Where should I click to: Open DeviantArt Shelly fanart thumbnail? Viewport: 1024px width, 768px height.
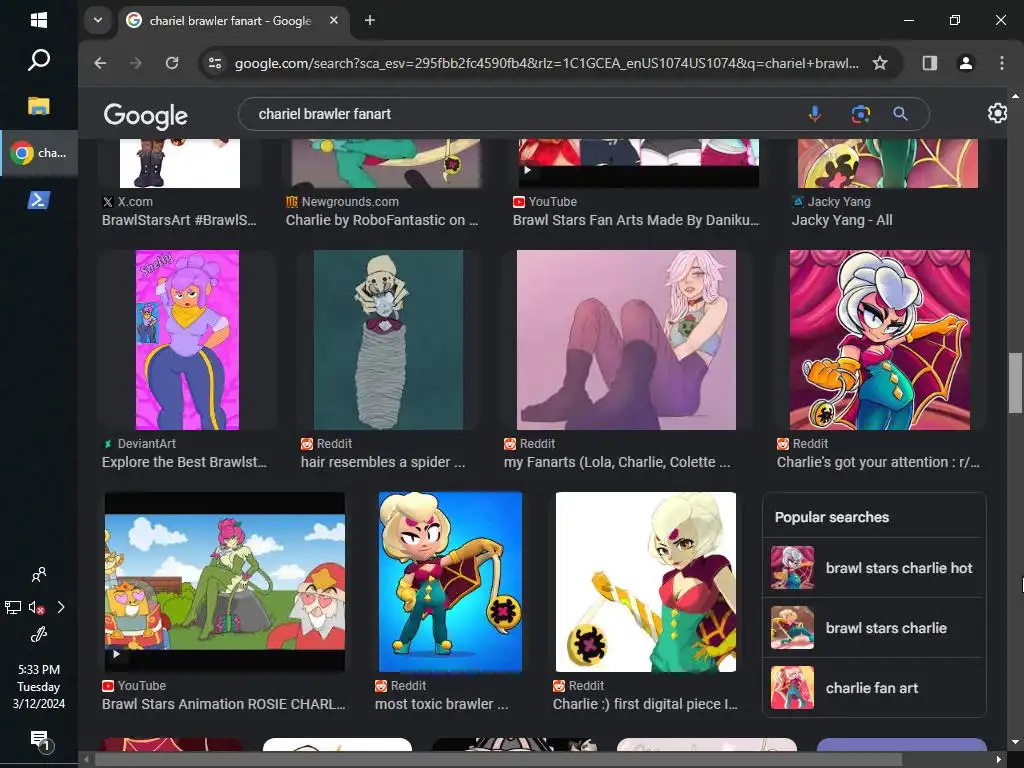click(x=187, y=340)
